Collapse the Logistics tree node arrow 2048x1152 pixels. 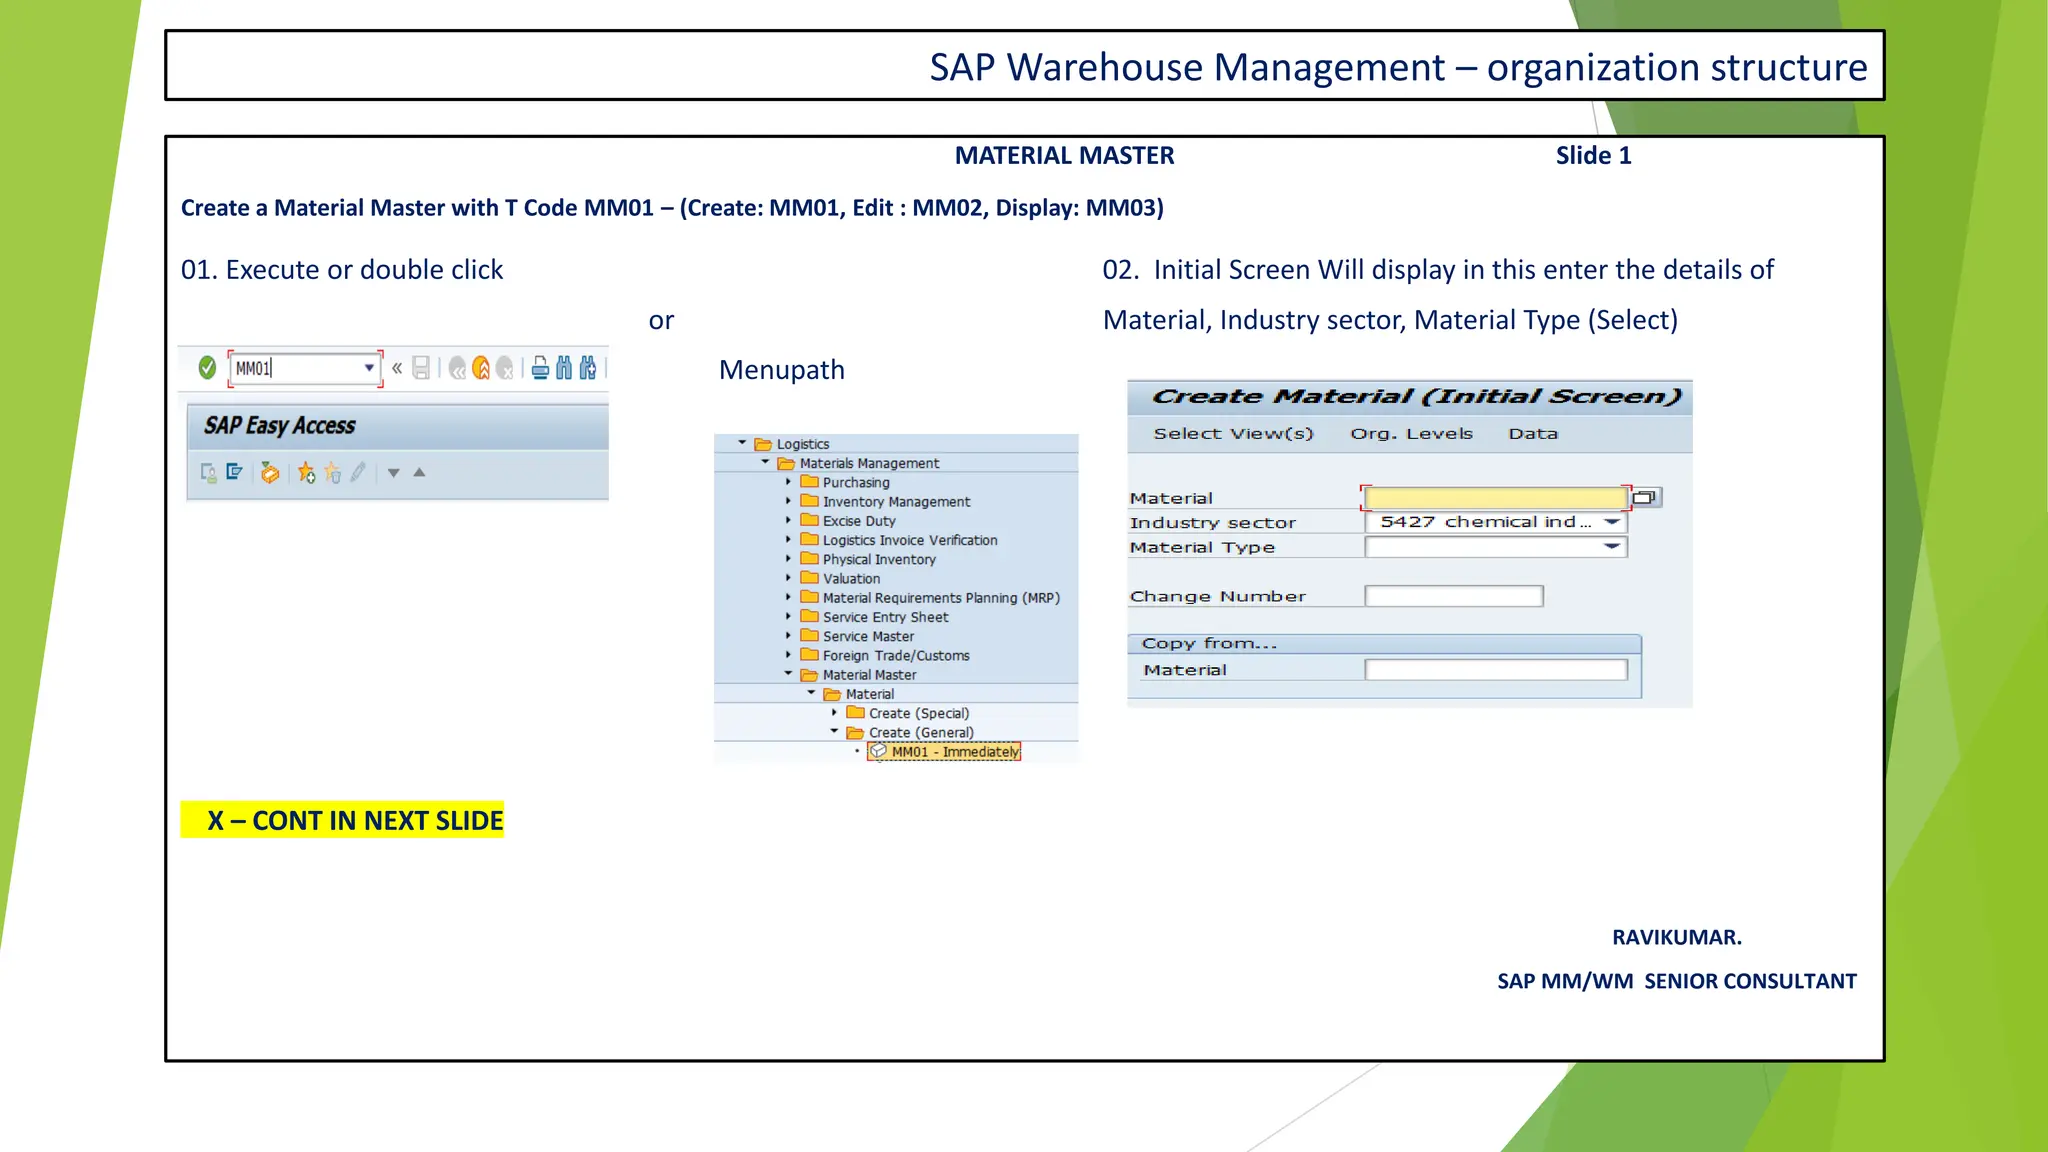pyautogui.click(x=742, y=443)
